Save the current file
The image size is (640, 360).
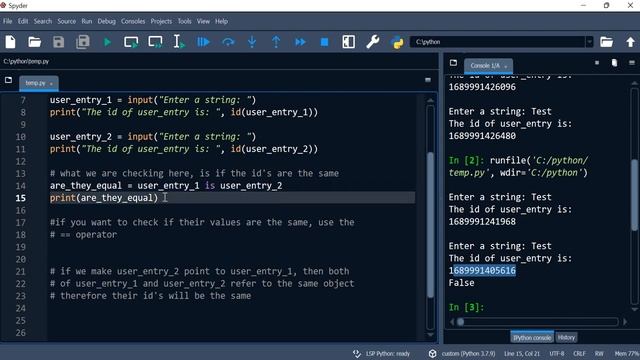click(x=58, y=42)
